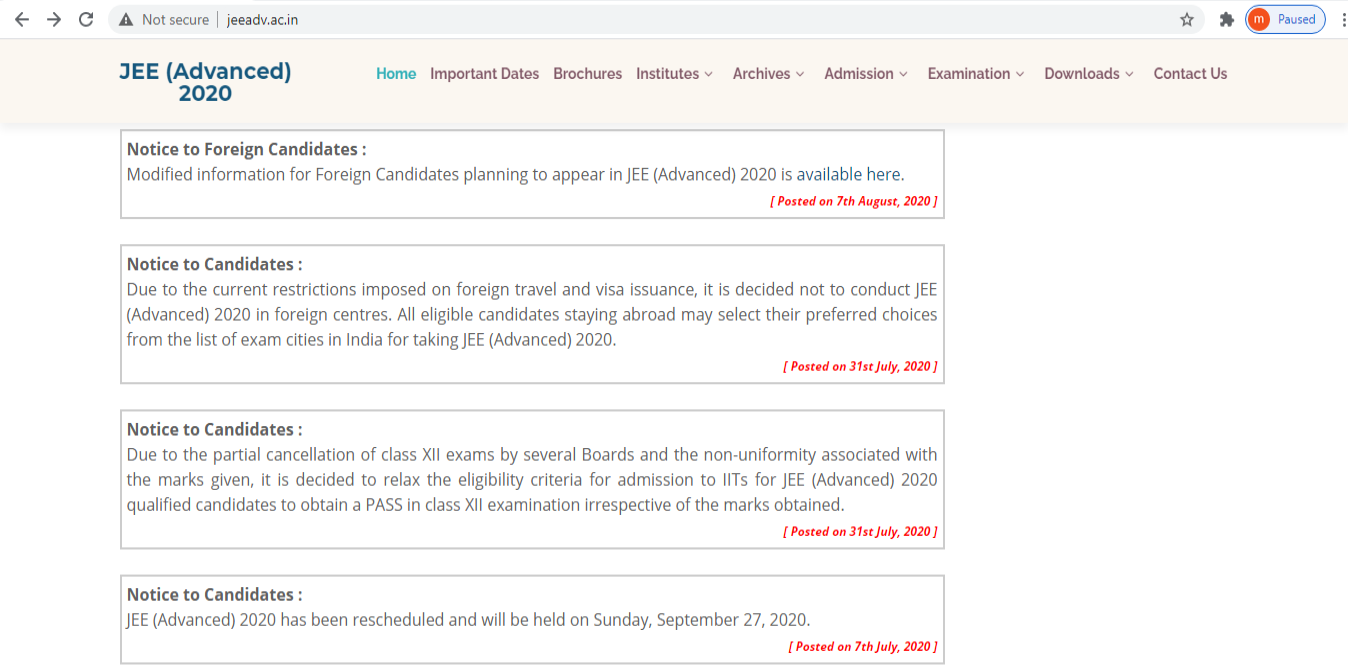Image resolution: width=1348 pixels, height=667 pixels.
Task: Reload the jeeadv.ac.in page
Action: tap(85, 18)
